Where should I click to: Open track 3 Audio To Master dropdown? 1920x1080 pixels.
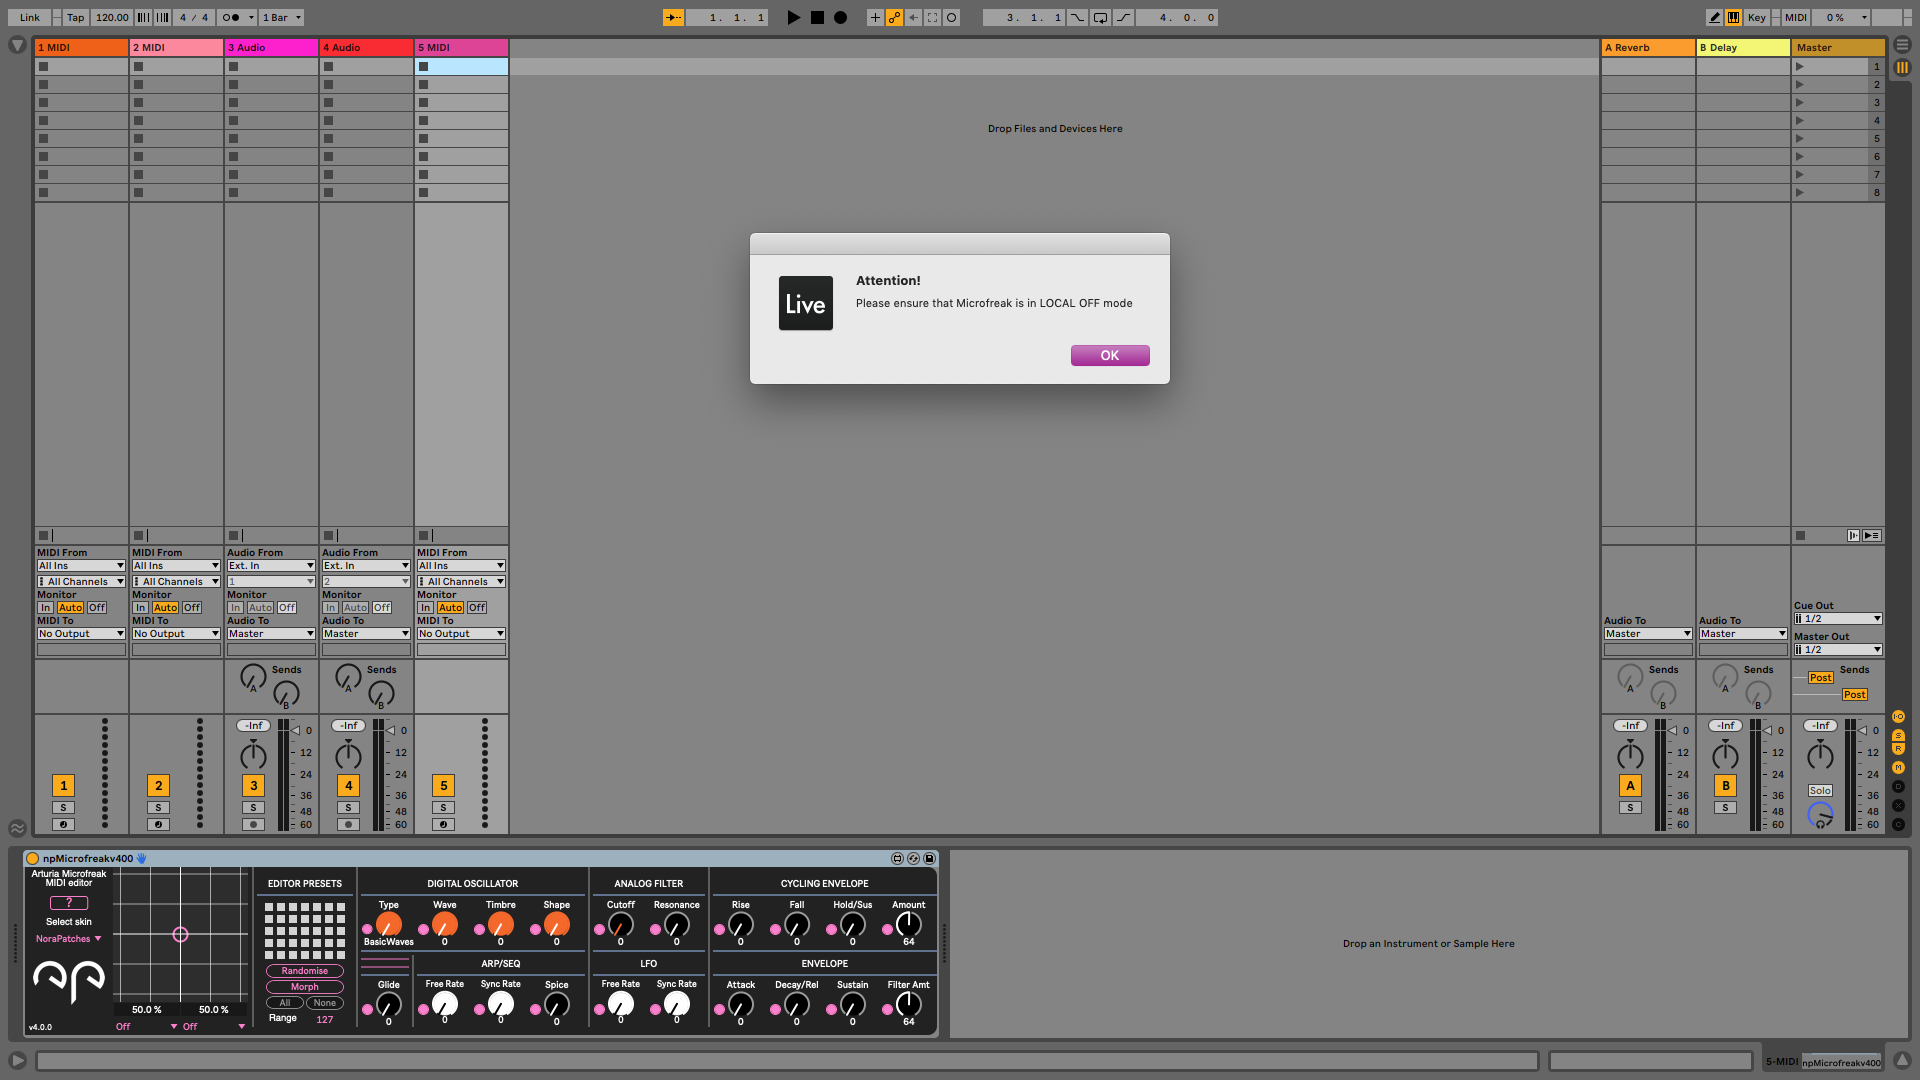coord(270,634)
